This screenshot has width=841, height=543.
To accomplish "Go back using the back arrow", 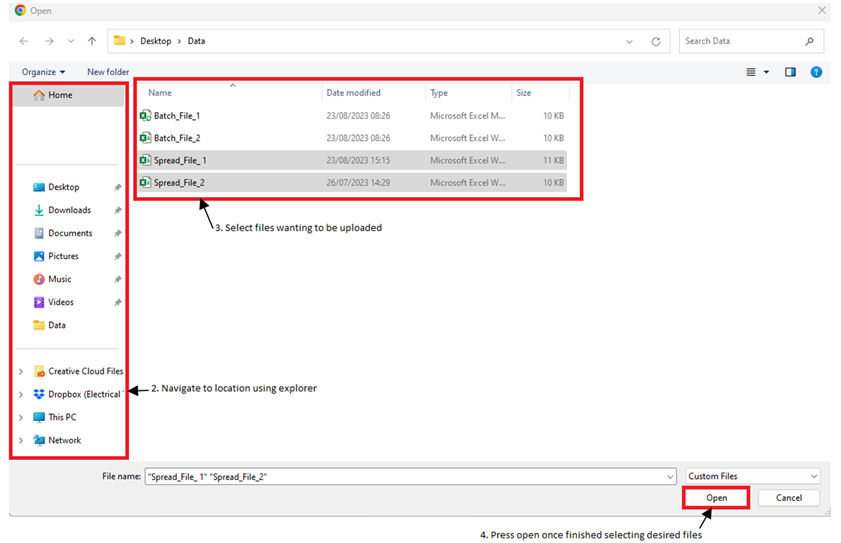I will (24, 41).
